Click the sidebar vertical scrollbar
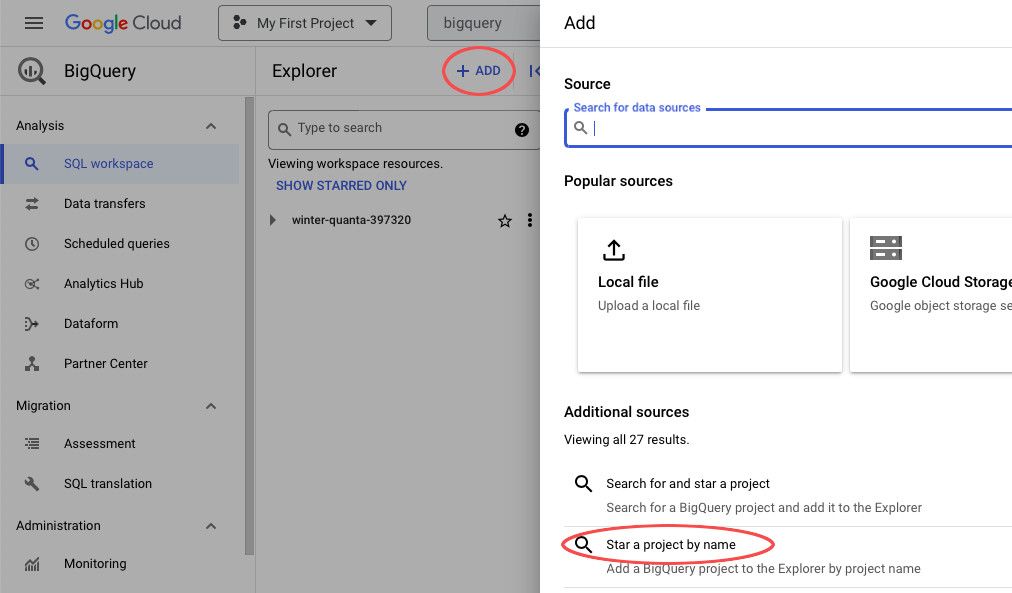 pos(249,326)
